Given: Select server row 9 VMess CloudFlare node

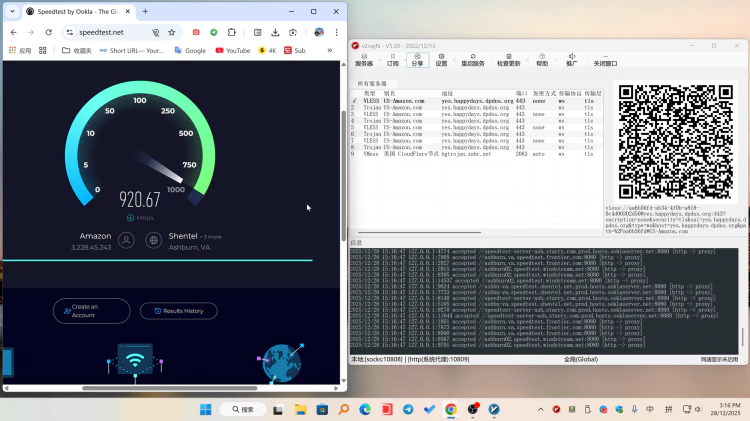Looking at the screenshot, I should click(476, 154).
